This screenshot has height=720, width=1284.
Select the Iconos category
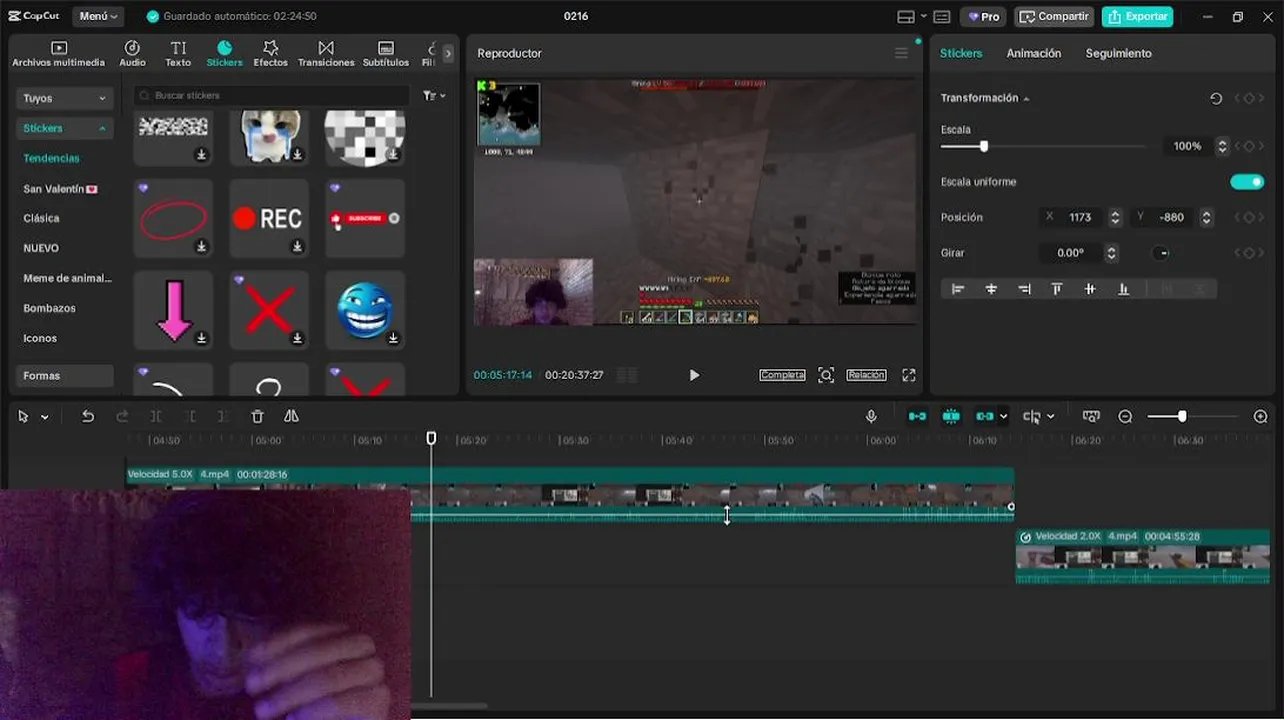tap(40, 338)
